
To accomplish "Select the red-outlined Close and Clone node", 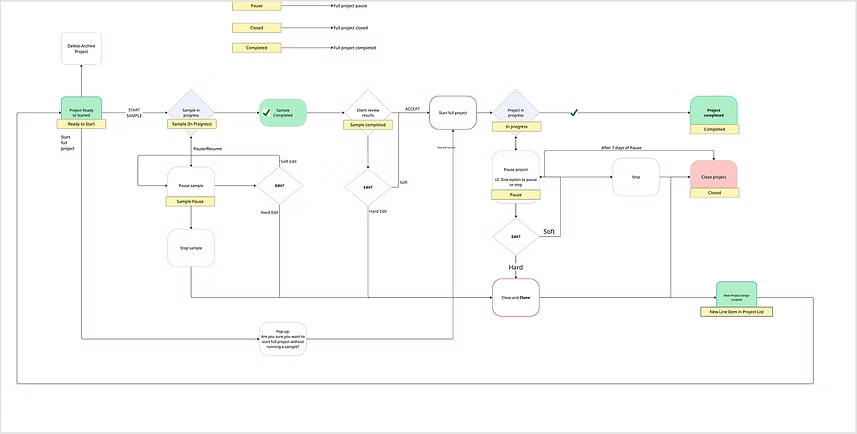I will (516, 297).
